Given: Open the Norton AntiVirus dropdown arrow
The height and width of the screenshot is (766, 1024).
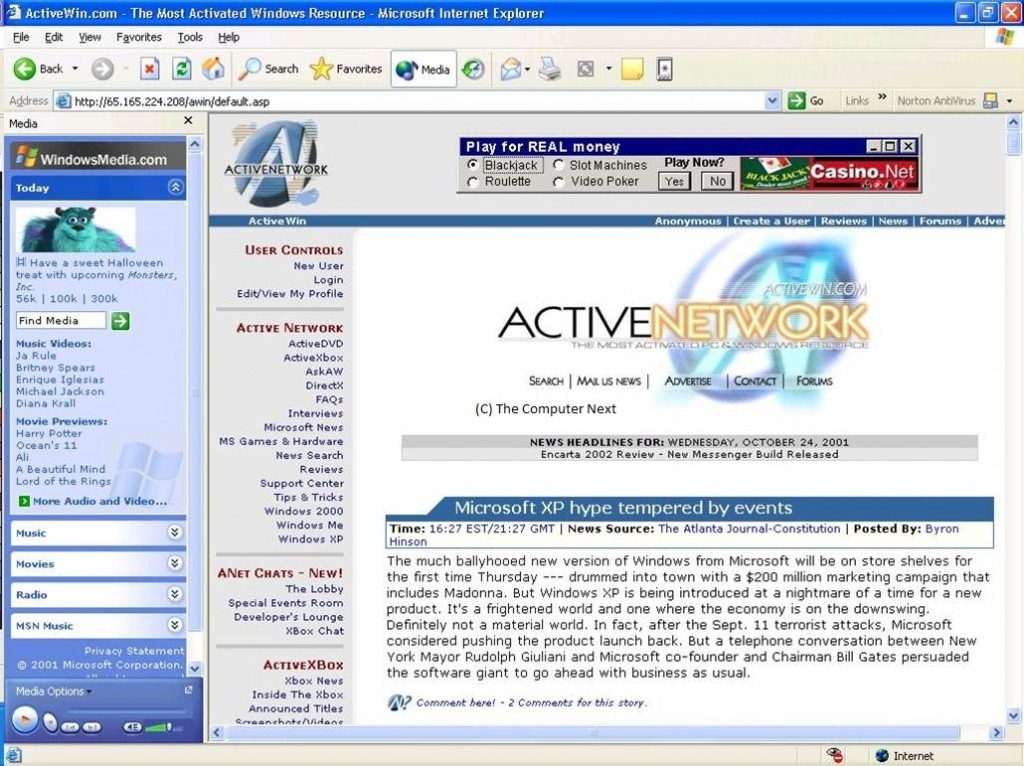Looking at the screenshot, I should pyautogui.click(x=1010, y=101).
